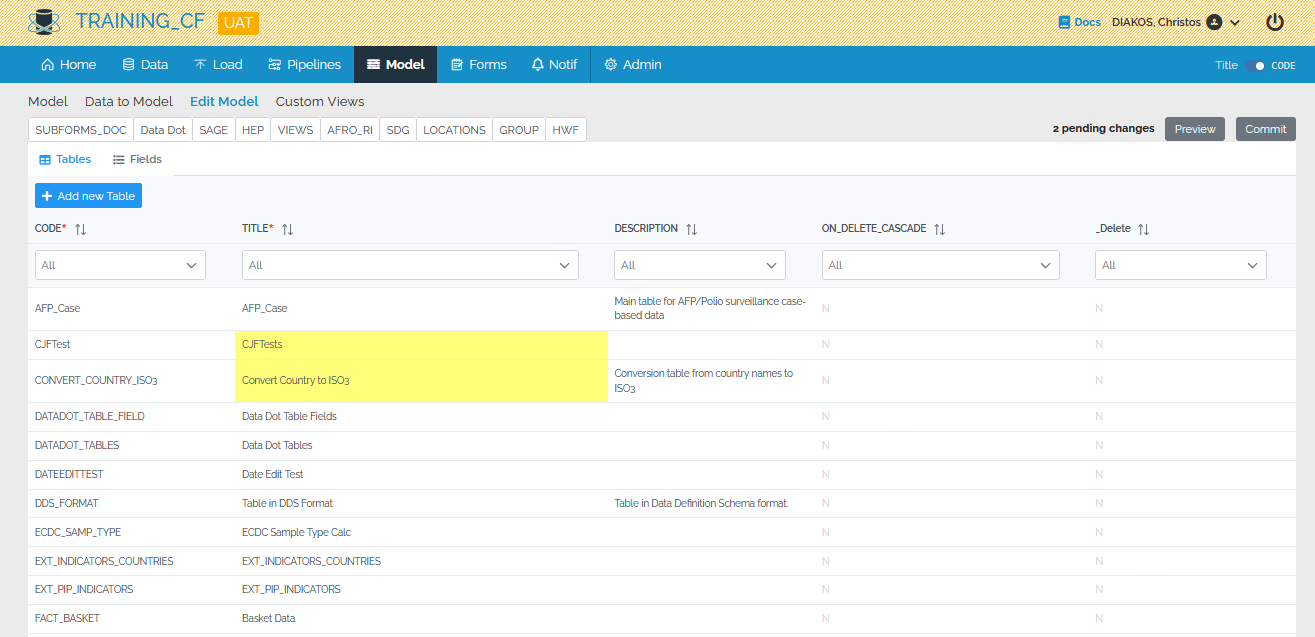
Task: Select the LOCATIONS model tab
Action: [454, 130]
